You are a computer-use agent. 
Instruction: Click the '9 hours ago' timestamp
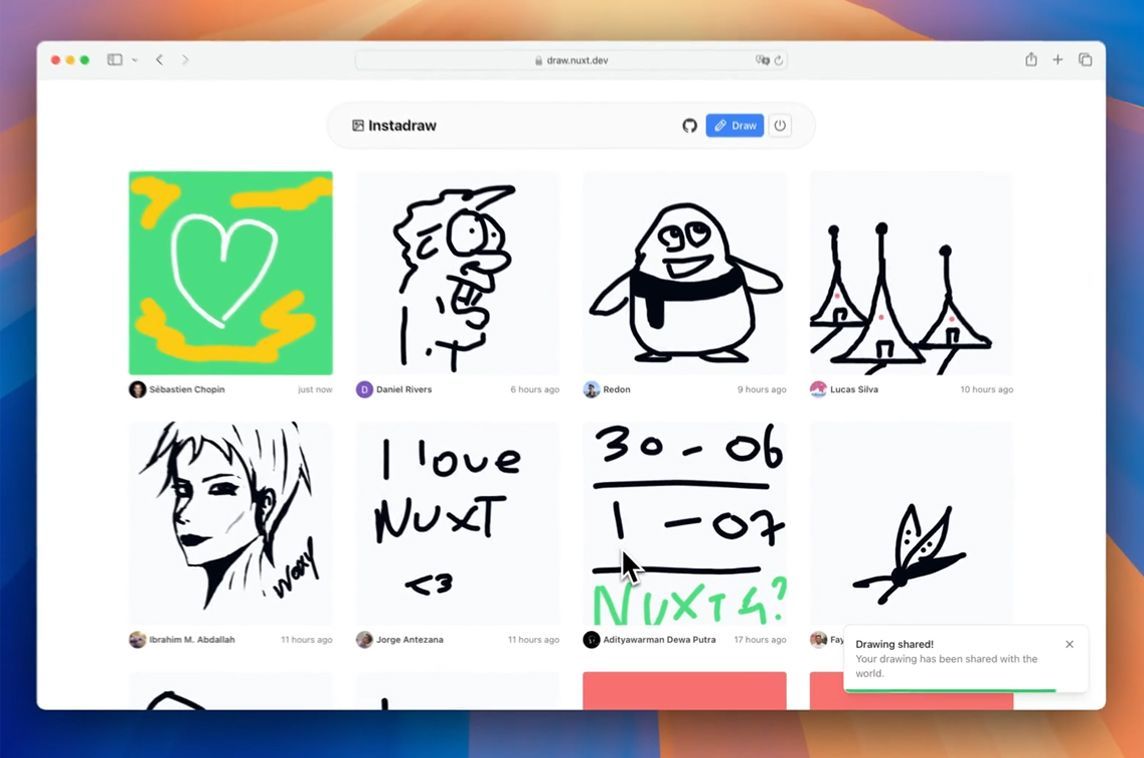tap(762, 390)
